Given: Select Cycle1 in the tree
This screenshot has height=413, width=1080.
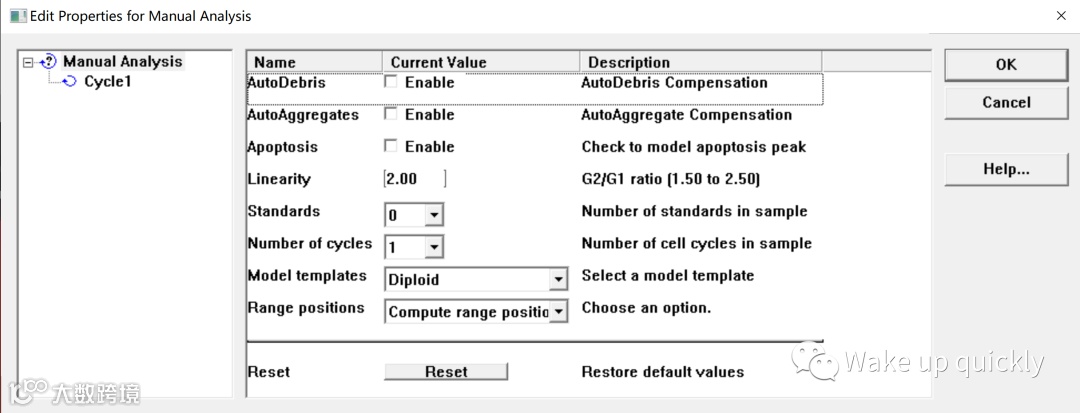Looking at the screenshot, I should 107,82.
